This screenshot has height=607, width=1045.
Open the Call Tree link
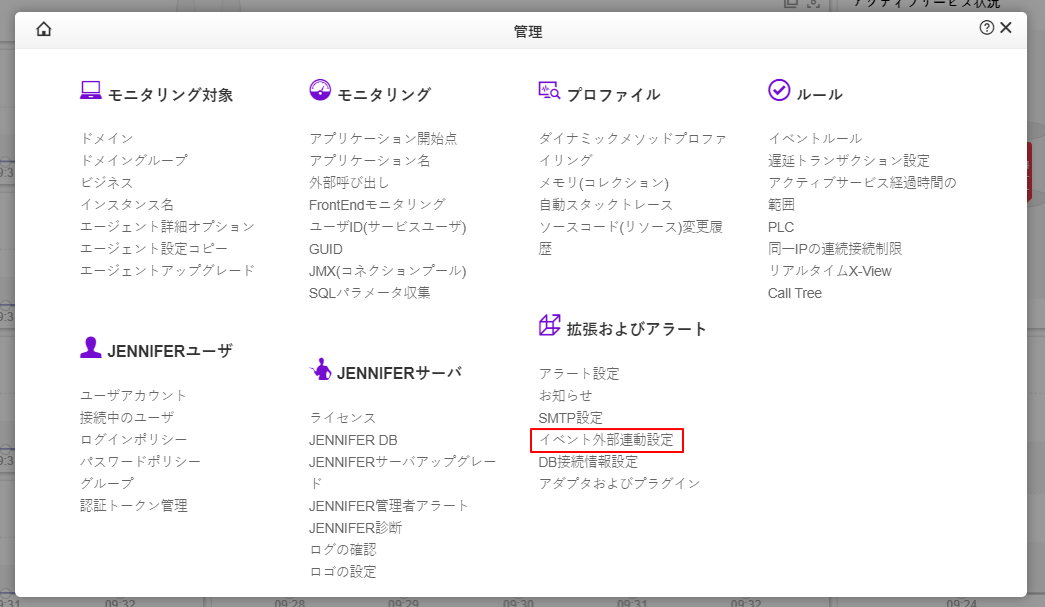795,293
